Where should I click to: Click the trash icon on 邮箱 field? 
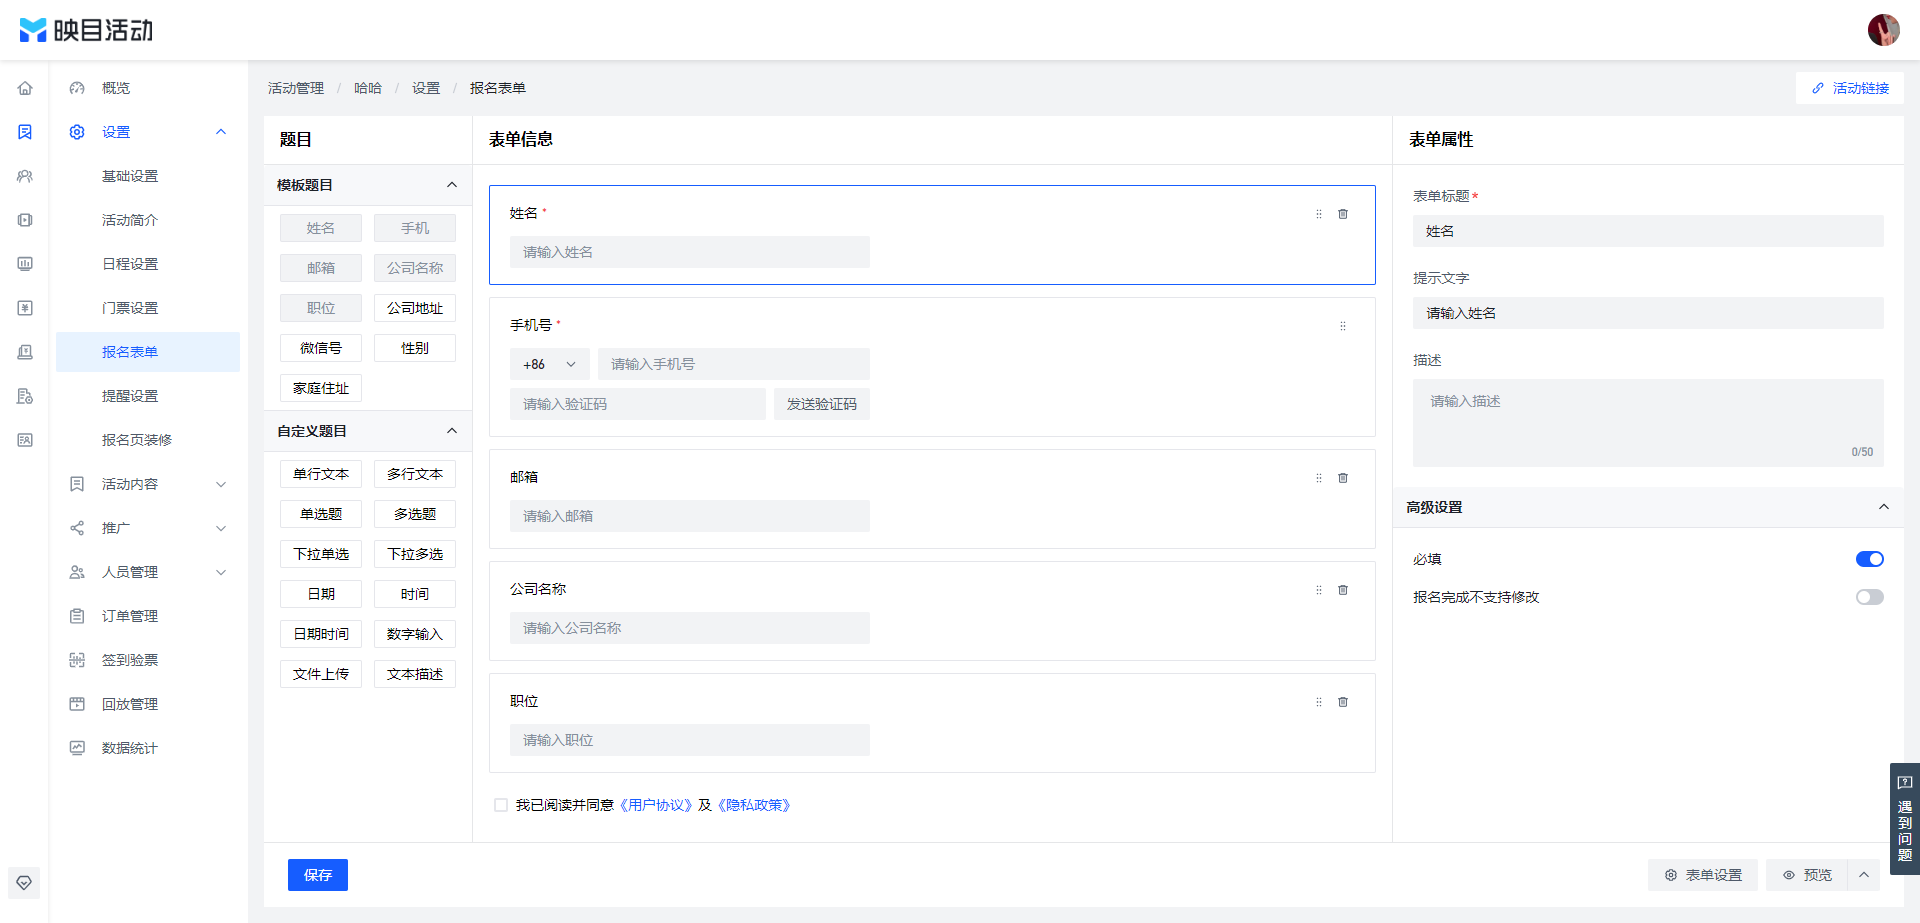1343,478
